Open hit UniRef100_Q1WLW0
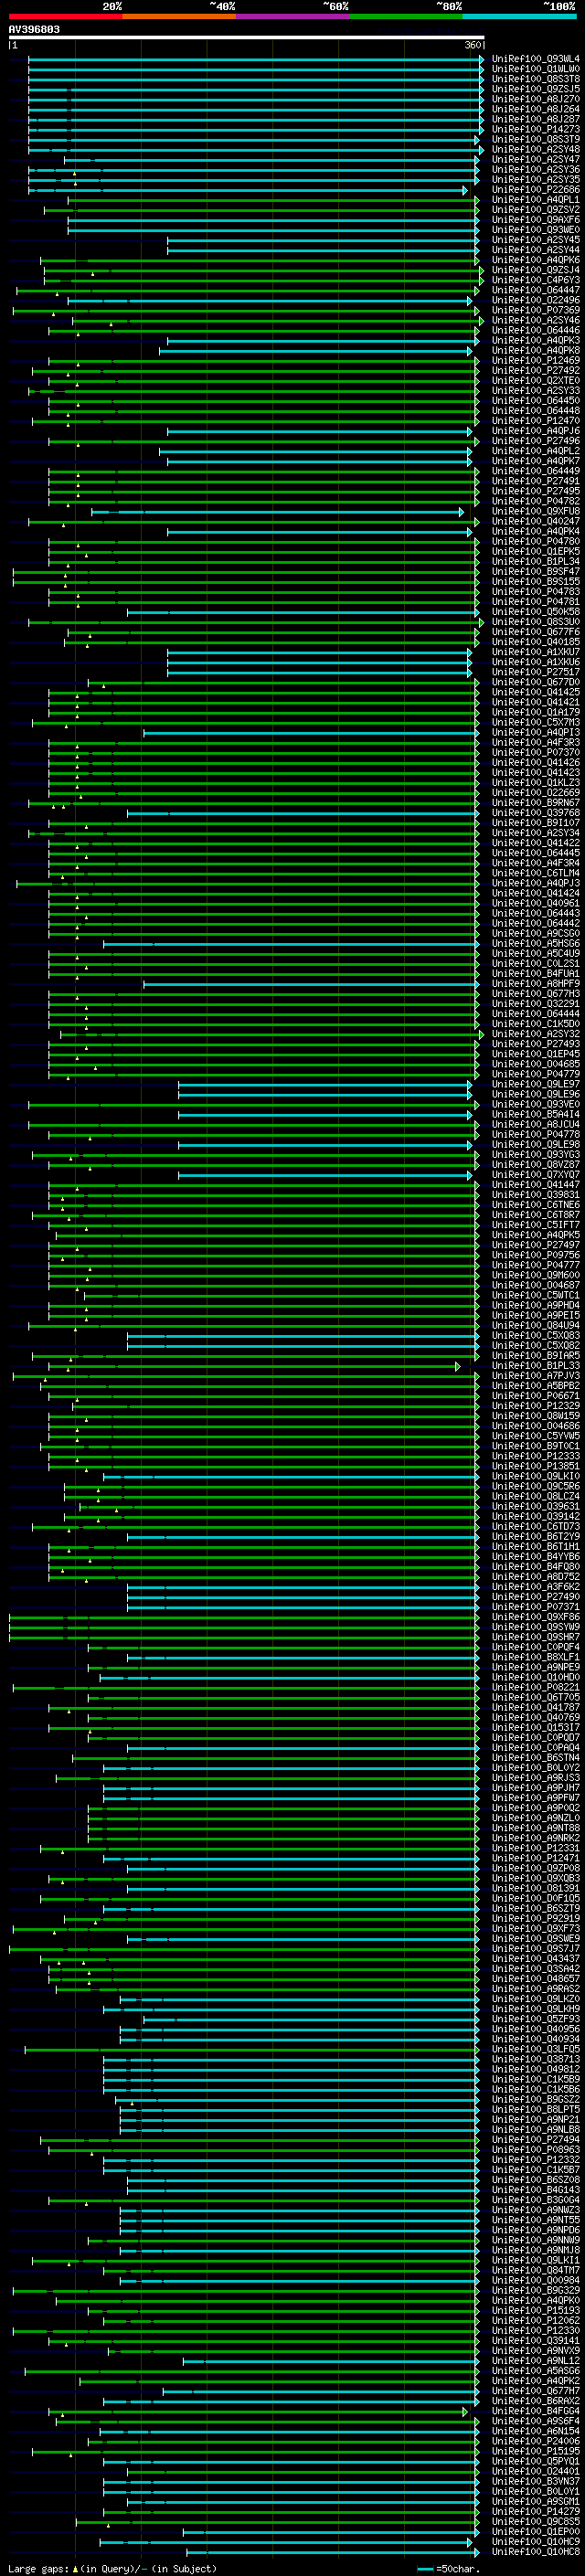 [535, 69]
